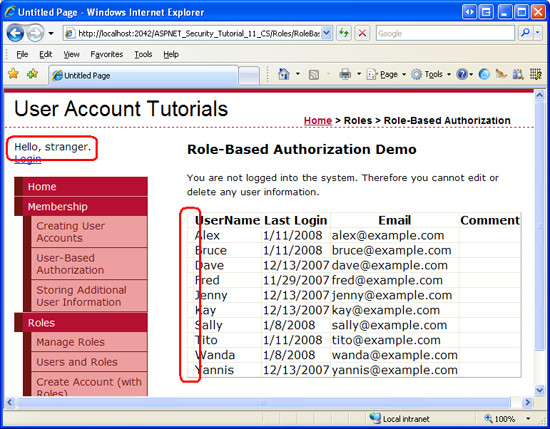Image resolution: width=550 pixels, height=429 pixels.
Task: Open the Favorites menu
Action: click(107, 54)
